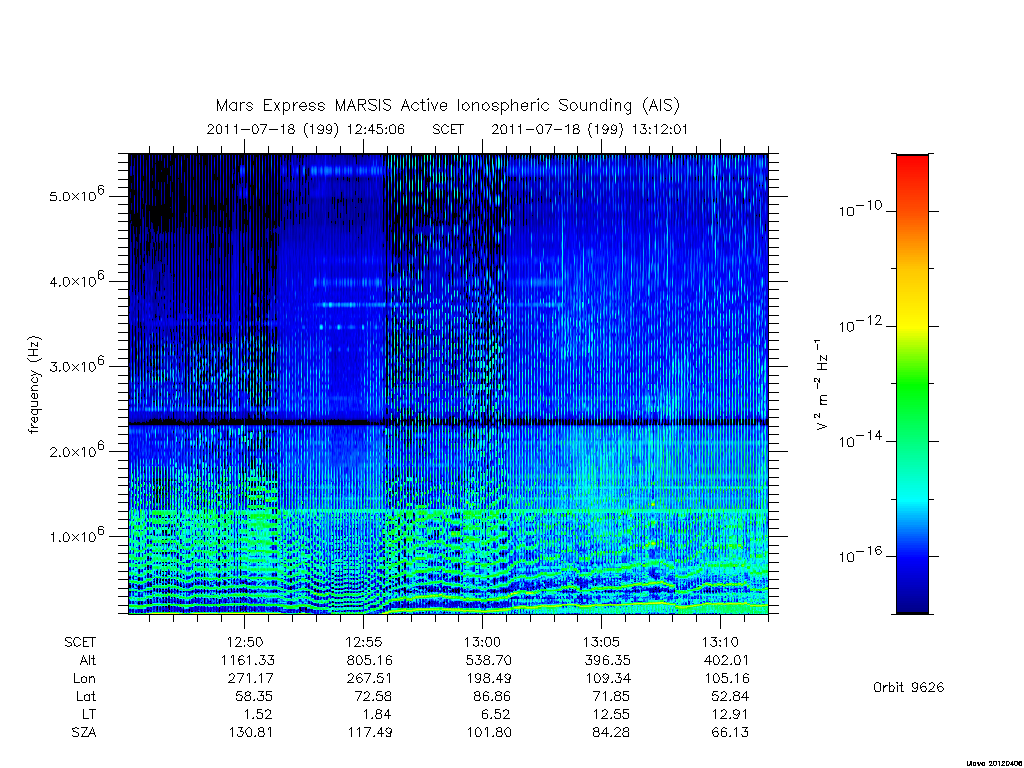Click local time value '1.84'

point(377,714)
